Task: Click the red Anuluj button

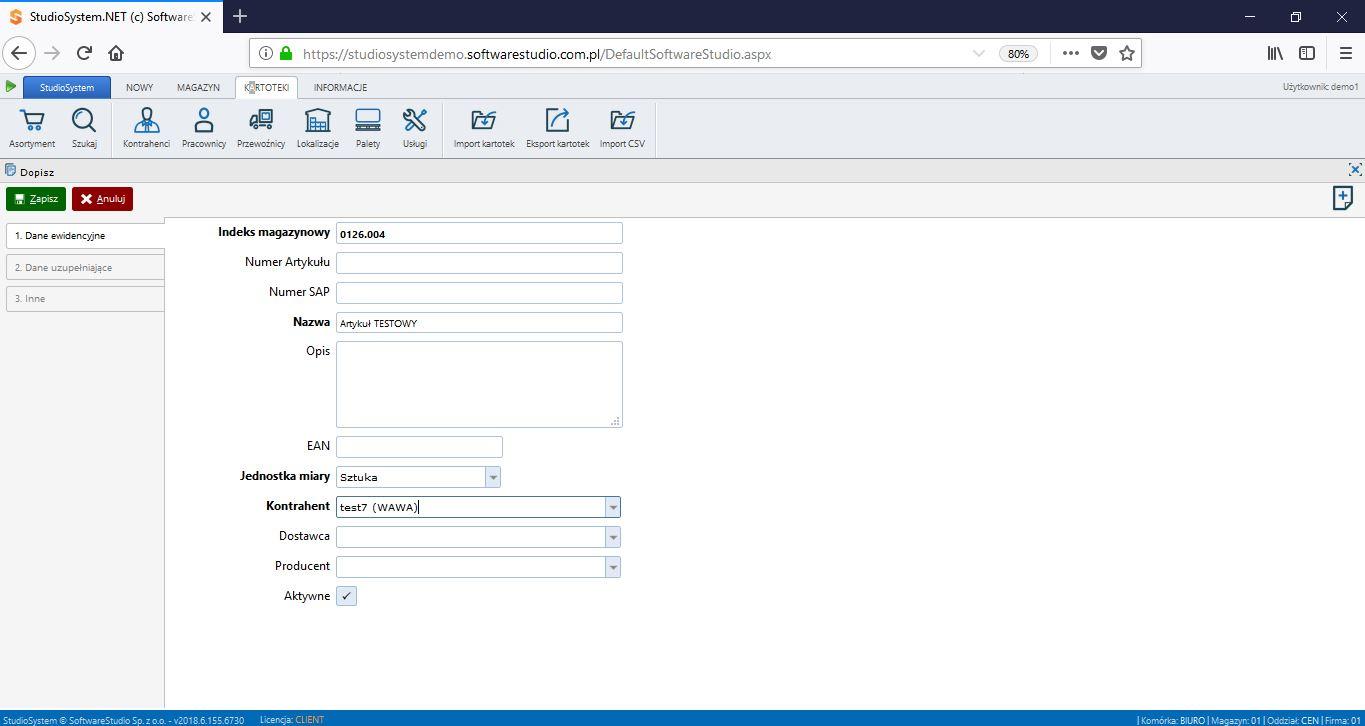Action: 102,199
